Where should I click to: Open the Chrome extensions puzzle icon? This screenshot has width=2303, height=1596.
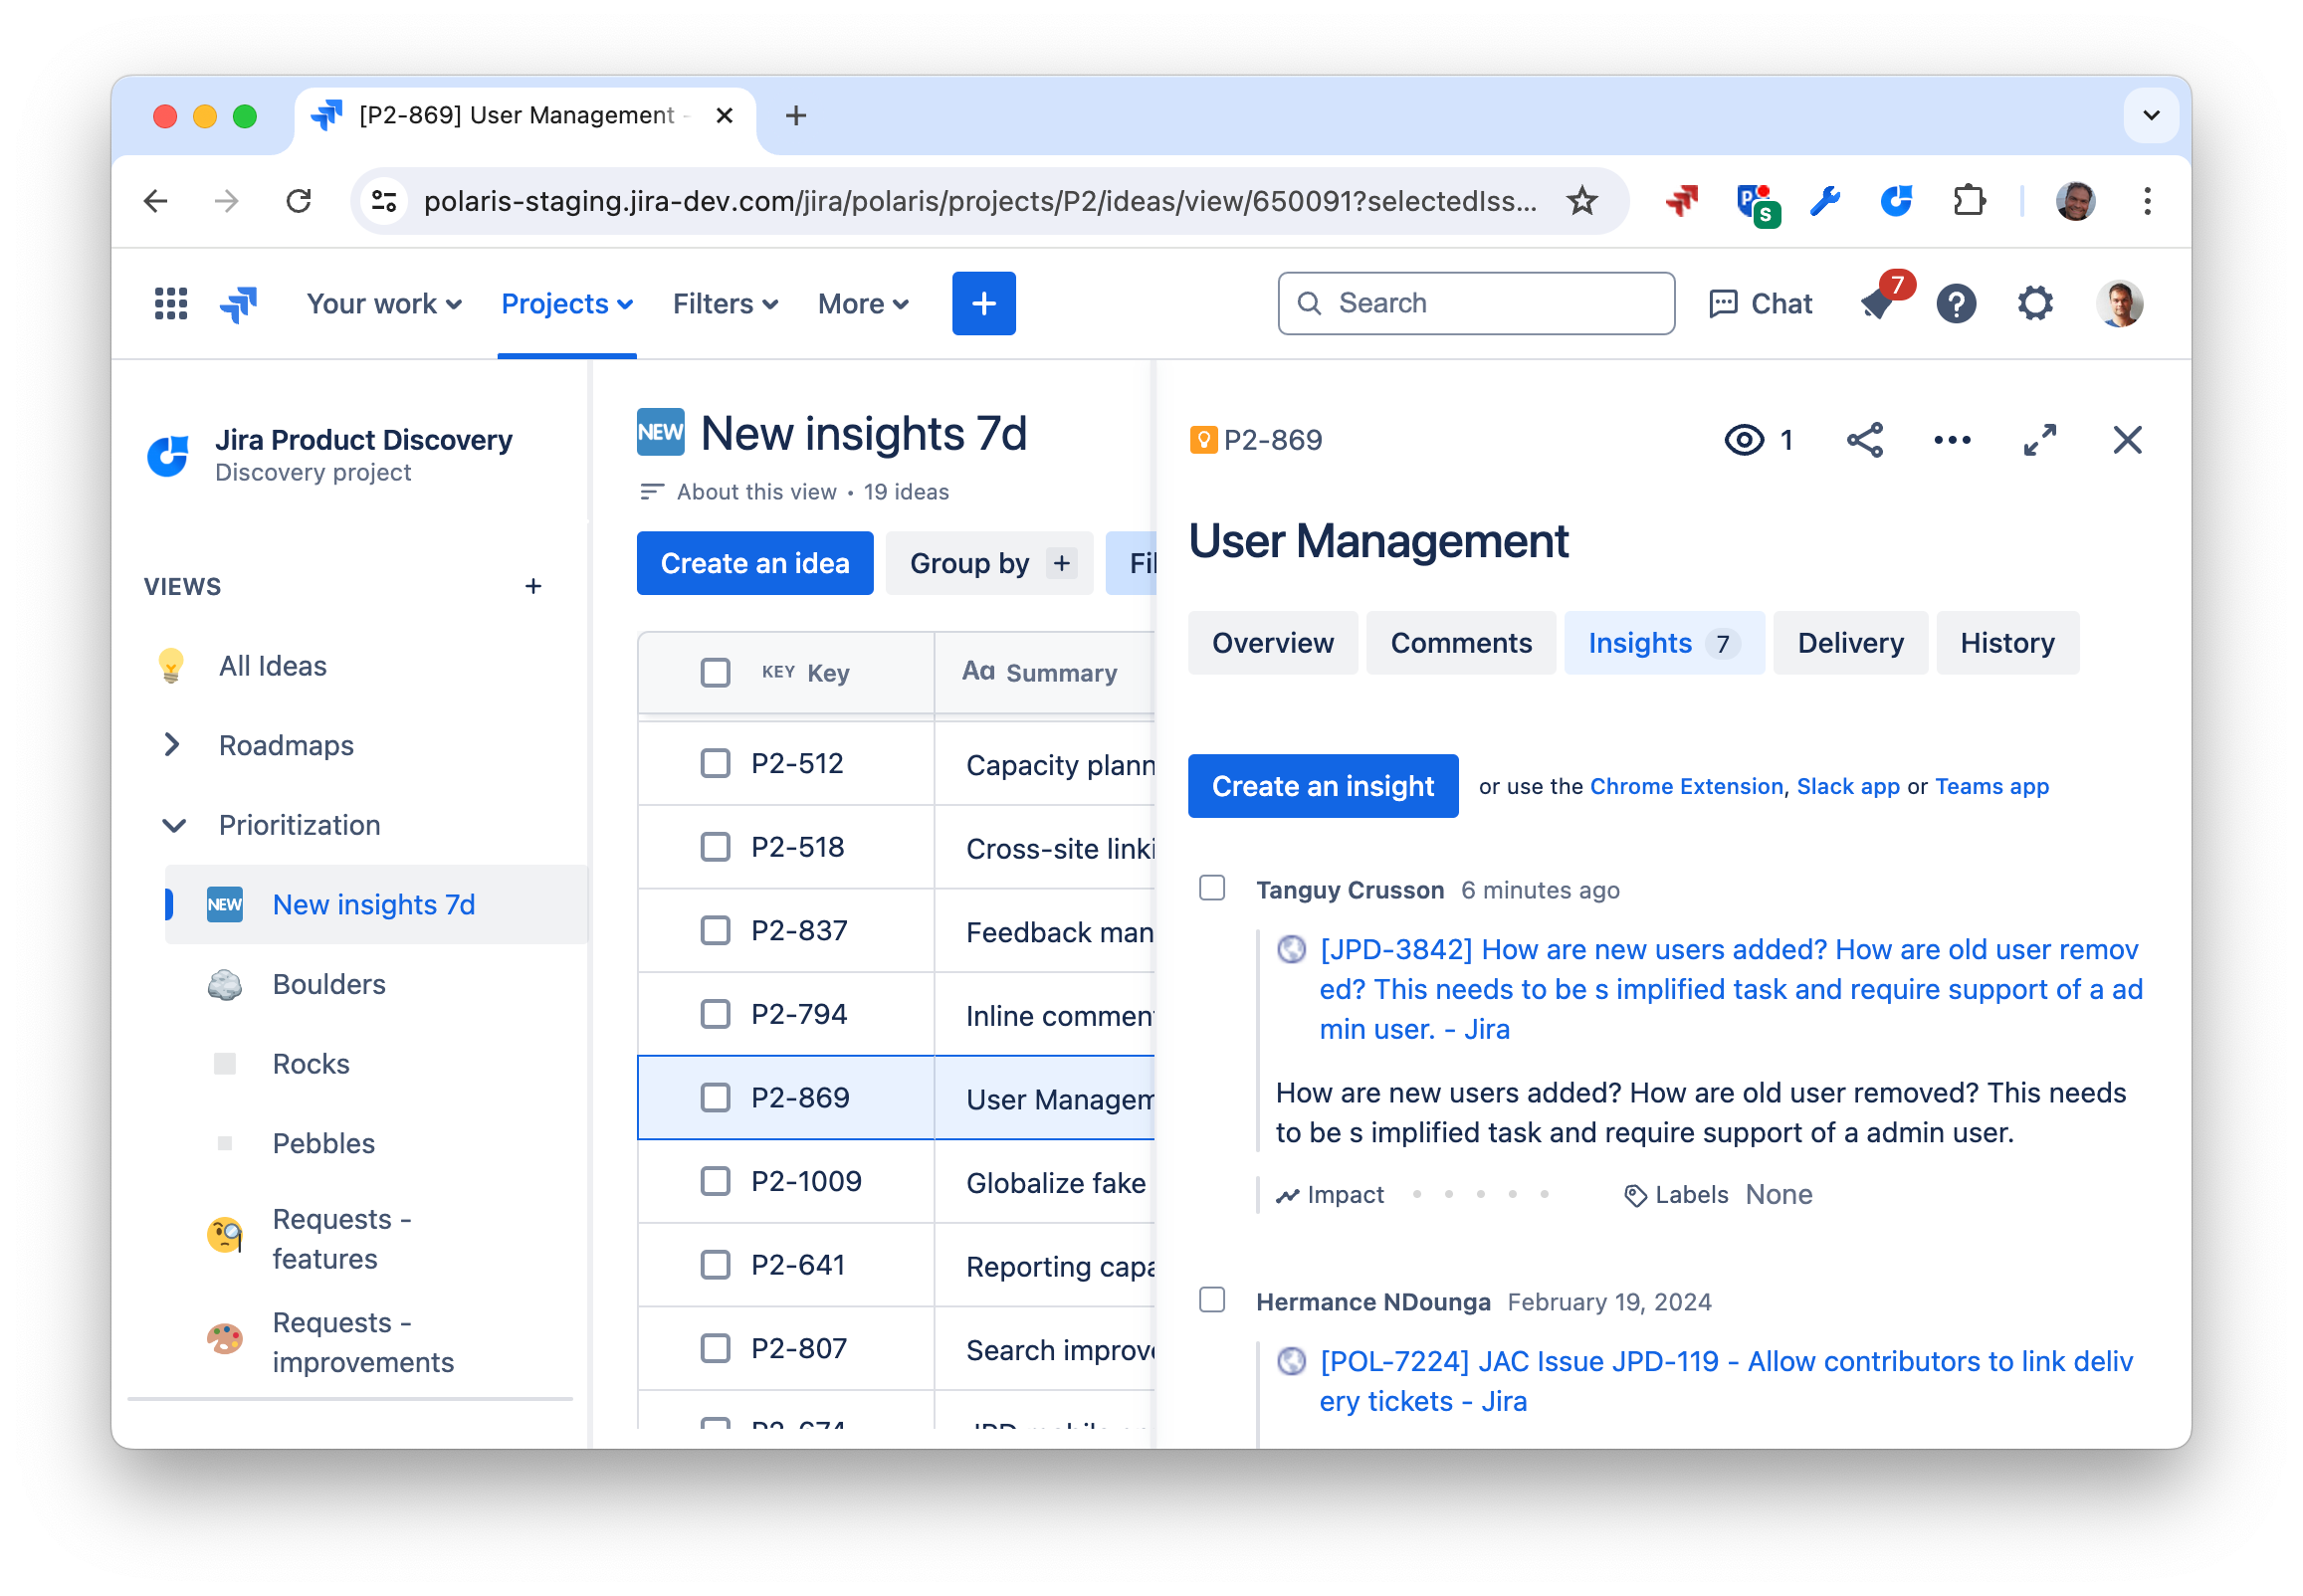(x=1968, y=201)
